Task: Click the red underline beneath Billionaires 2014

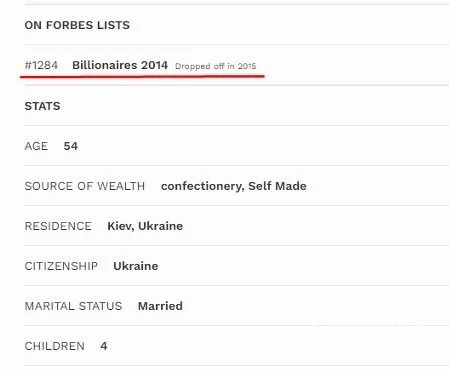Action: coord(142,76)
